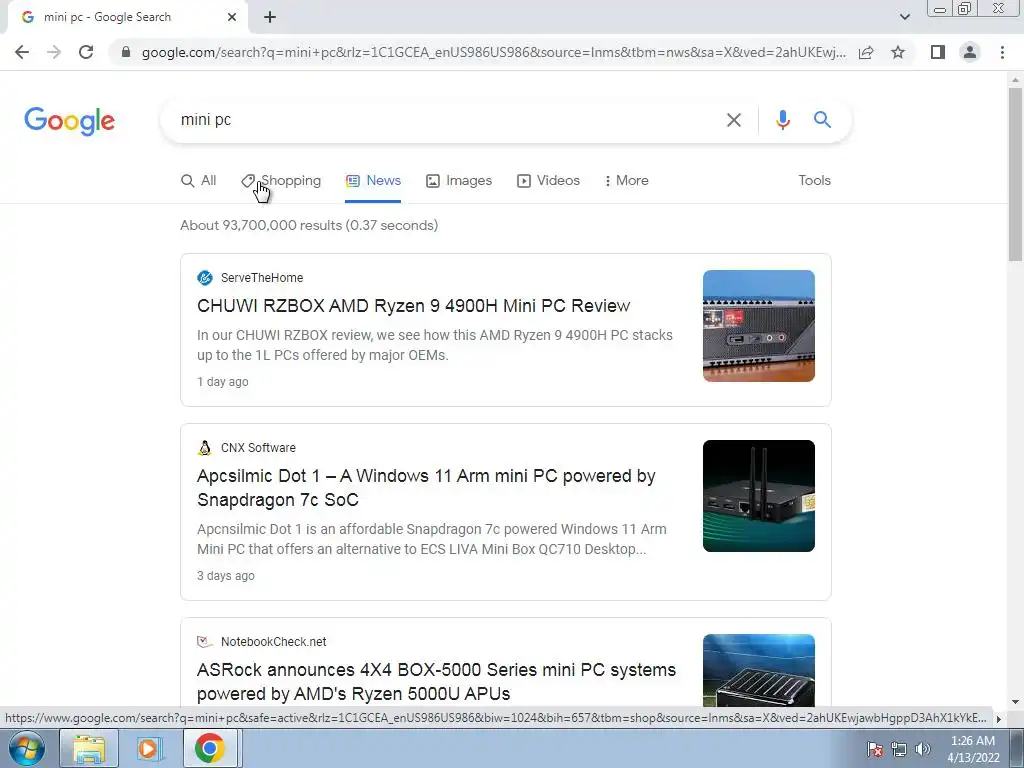Open the Action Center flag icon
The height and width of the screenshot is (768, 1024).
[875, 750]
